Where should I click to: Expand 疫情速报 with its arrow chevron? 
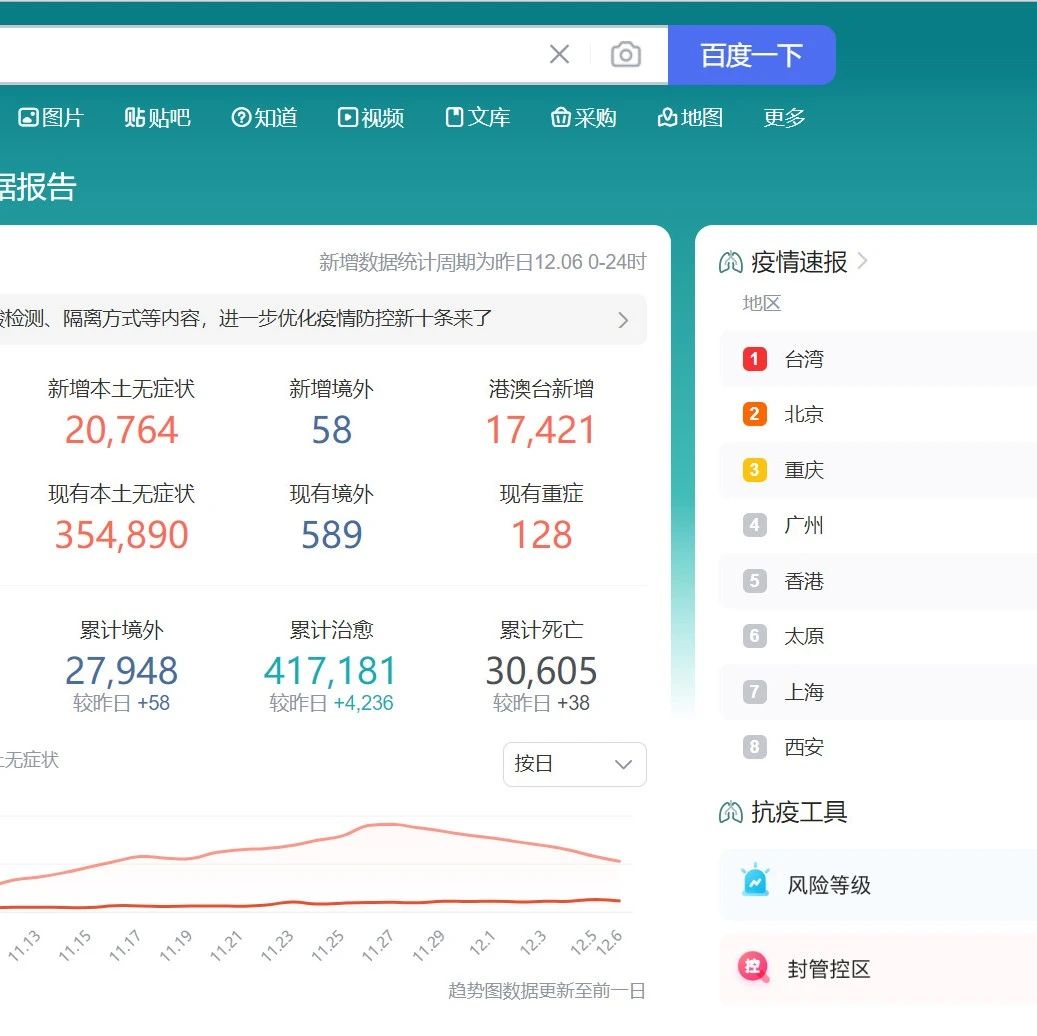click(x=863, y=262)
